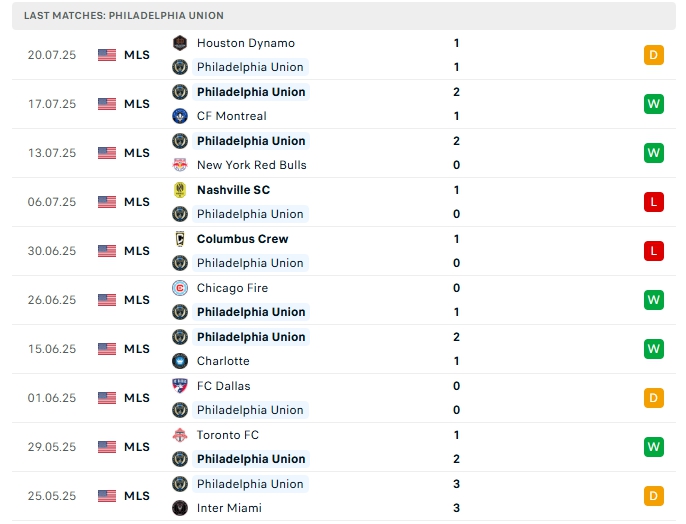Click the Chicago Fire club crest
The height and width of the screenshot is (524, 686).
(180, 288)
